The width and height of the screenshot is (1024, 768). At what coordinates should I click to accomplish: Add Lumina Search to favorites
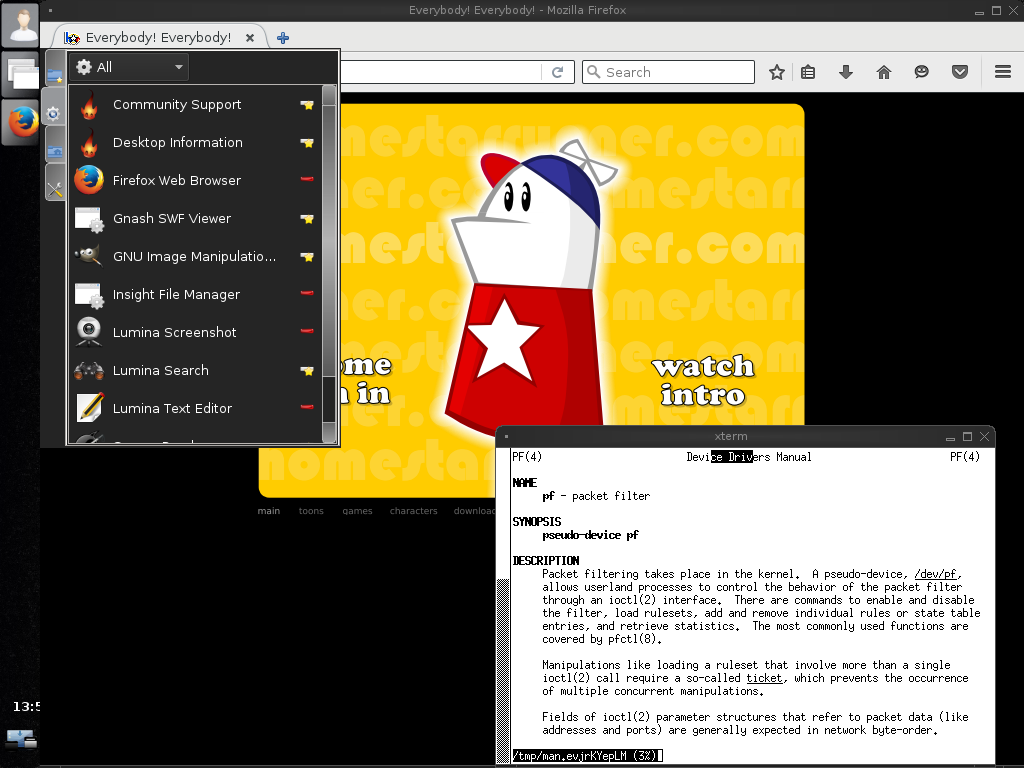click(x=307, y=370)
